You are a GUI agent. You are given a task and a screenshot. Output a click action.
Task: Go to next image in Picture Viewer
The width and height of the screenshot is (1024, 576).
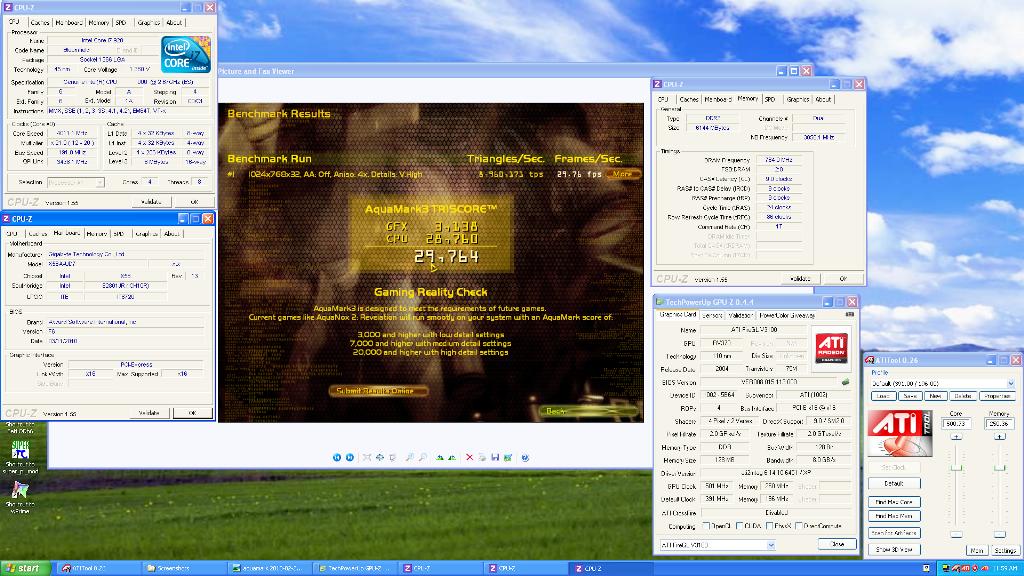coord(350,458)
